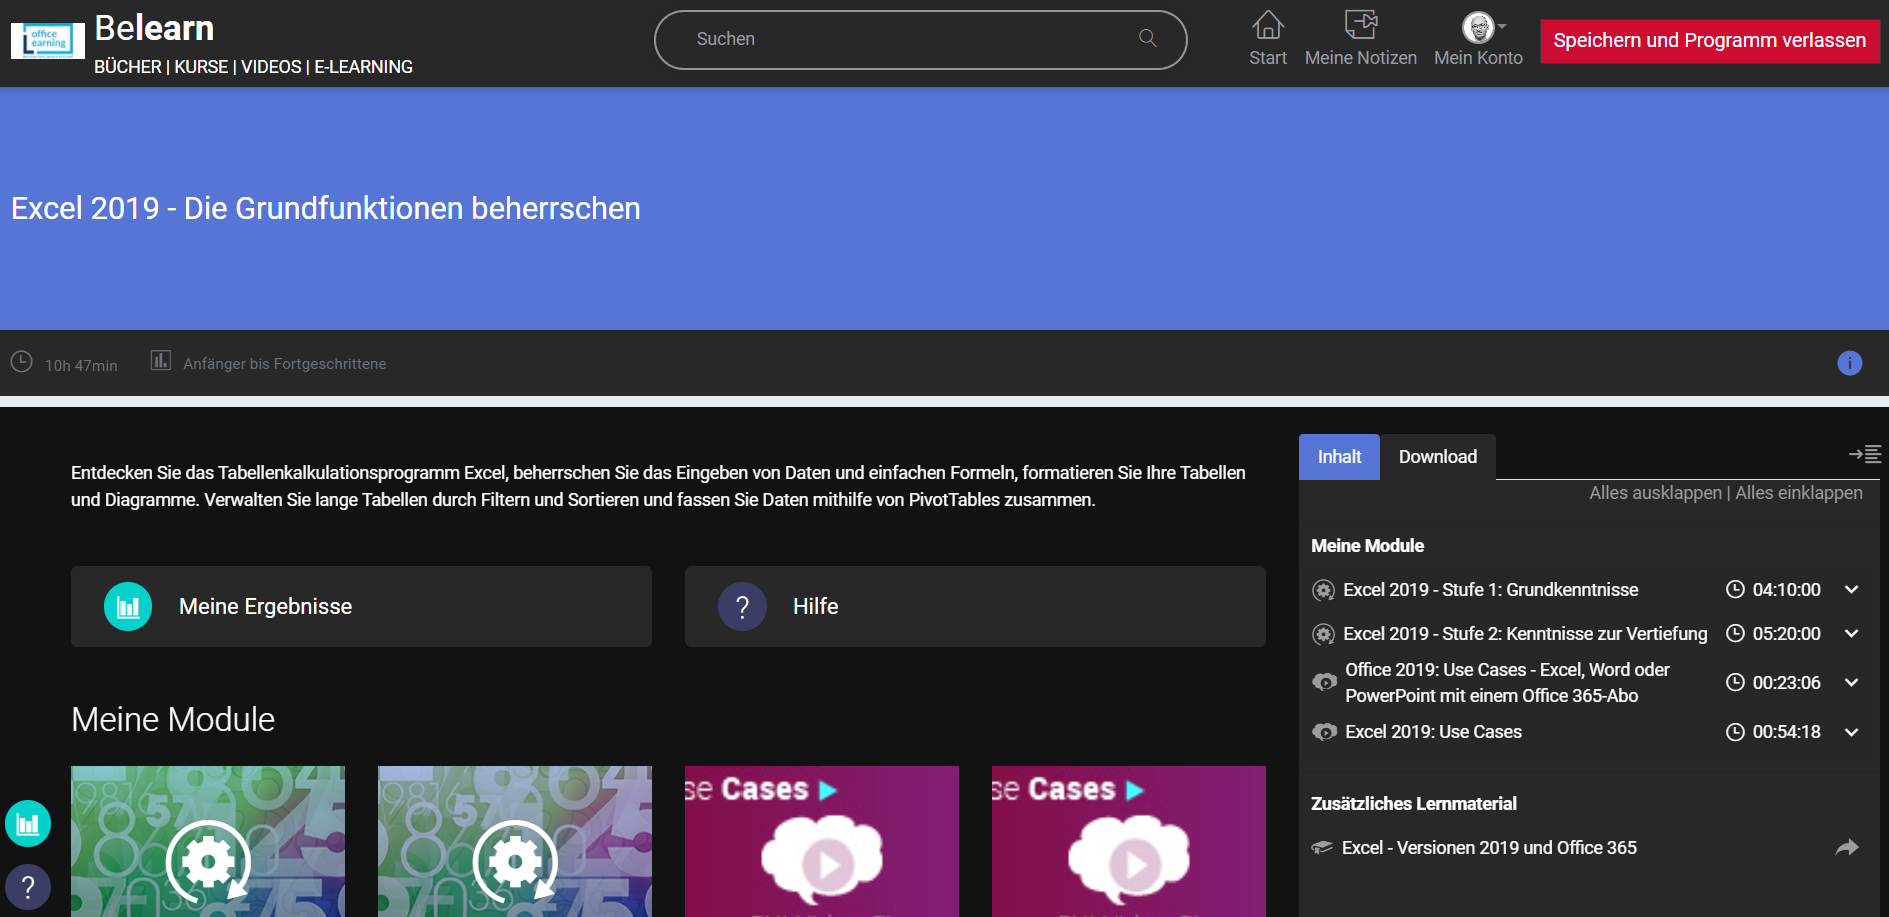Click Speichern und Programm verlassen button
The height and width of the screenshot is (917, 1889).
pos(1709,41)
